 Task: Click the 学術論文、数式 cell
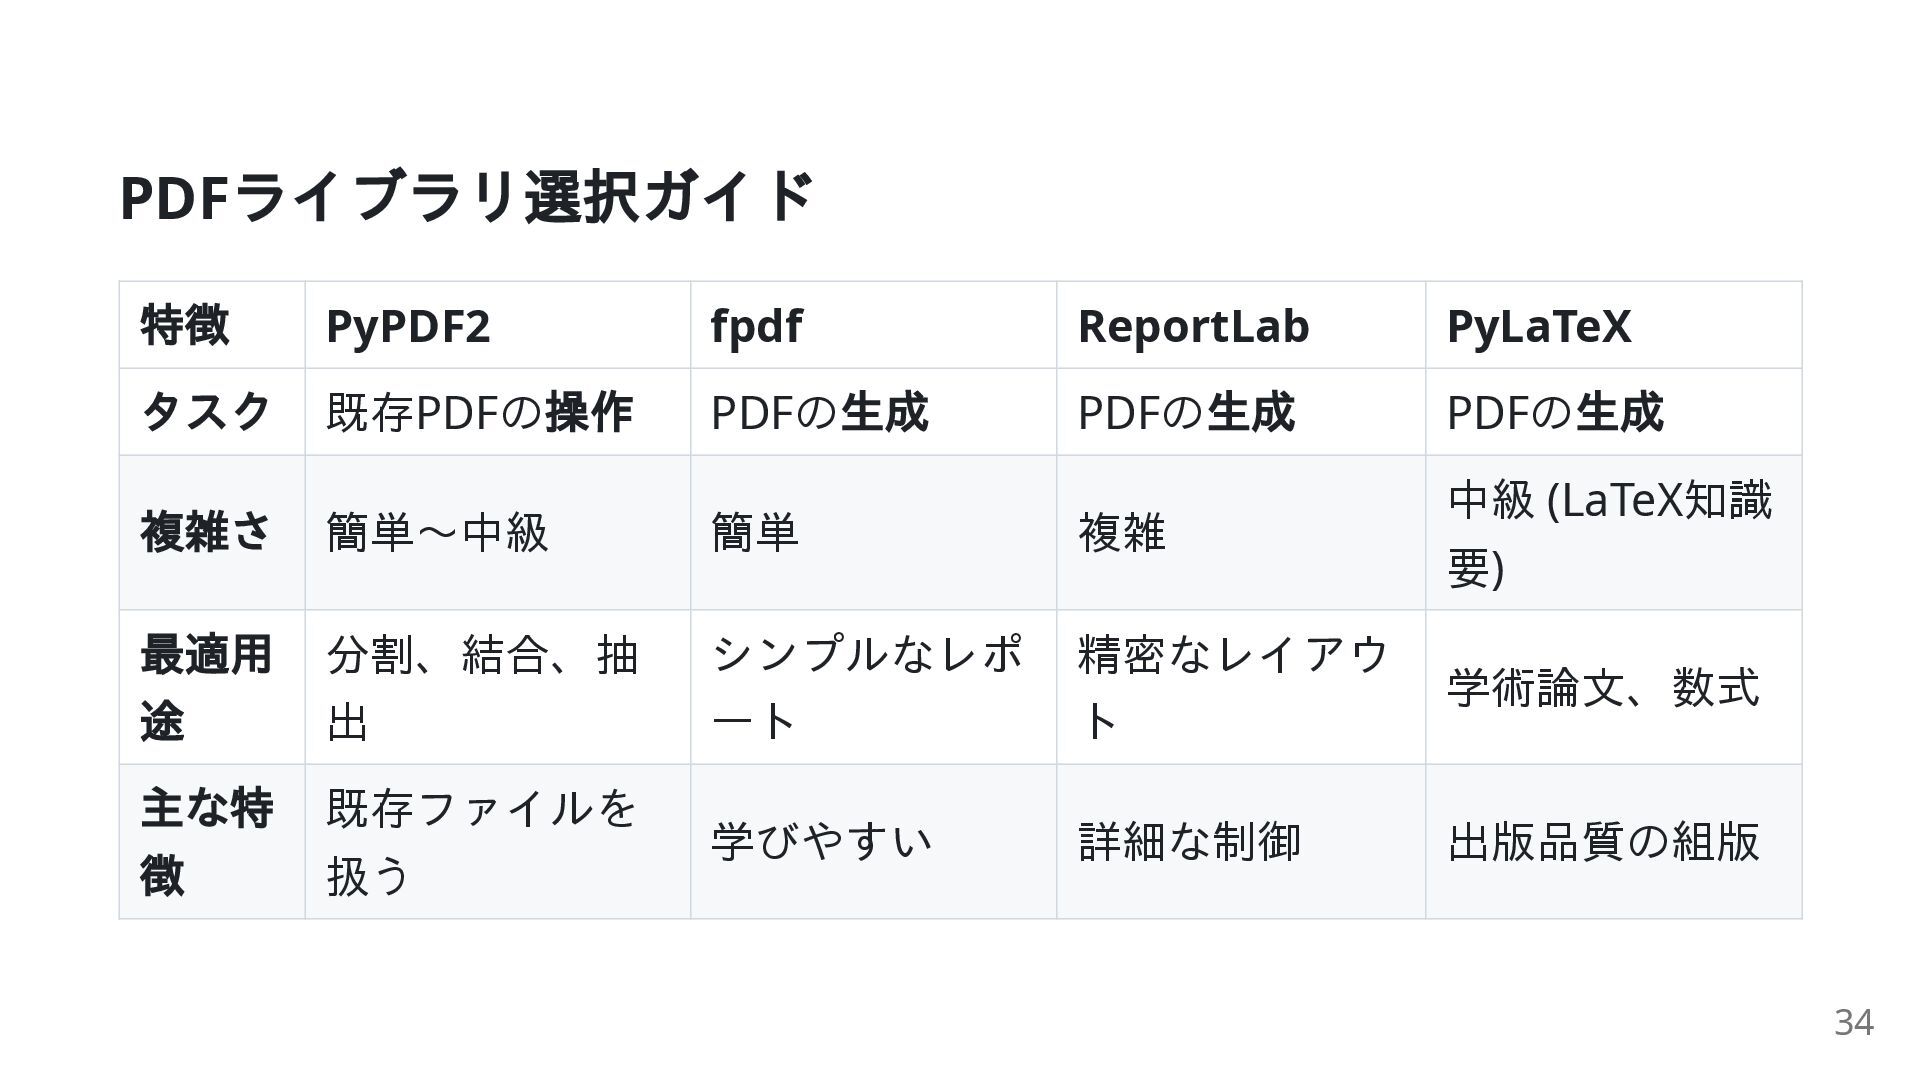click(1603, 688)
